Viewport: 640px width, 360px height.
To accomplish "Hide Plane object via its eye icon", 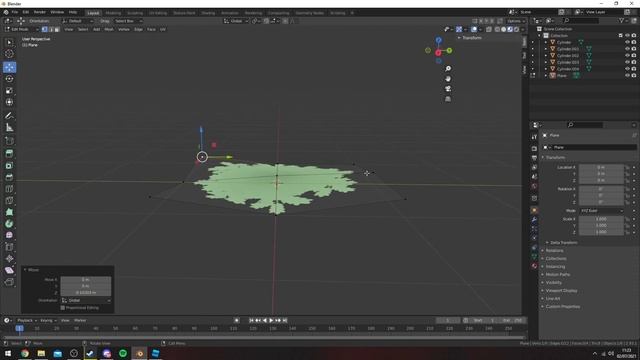I will pyautogui.click(x=627, y=76).
